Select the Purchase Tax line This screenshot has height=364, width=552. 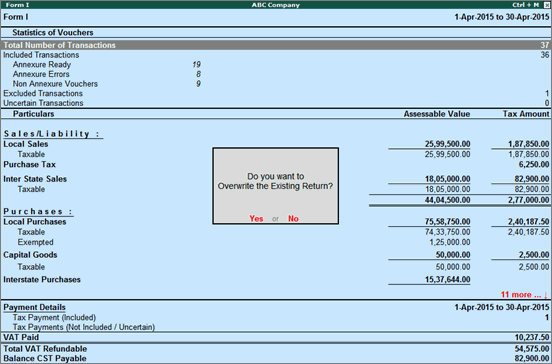[x=276, y=164]
